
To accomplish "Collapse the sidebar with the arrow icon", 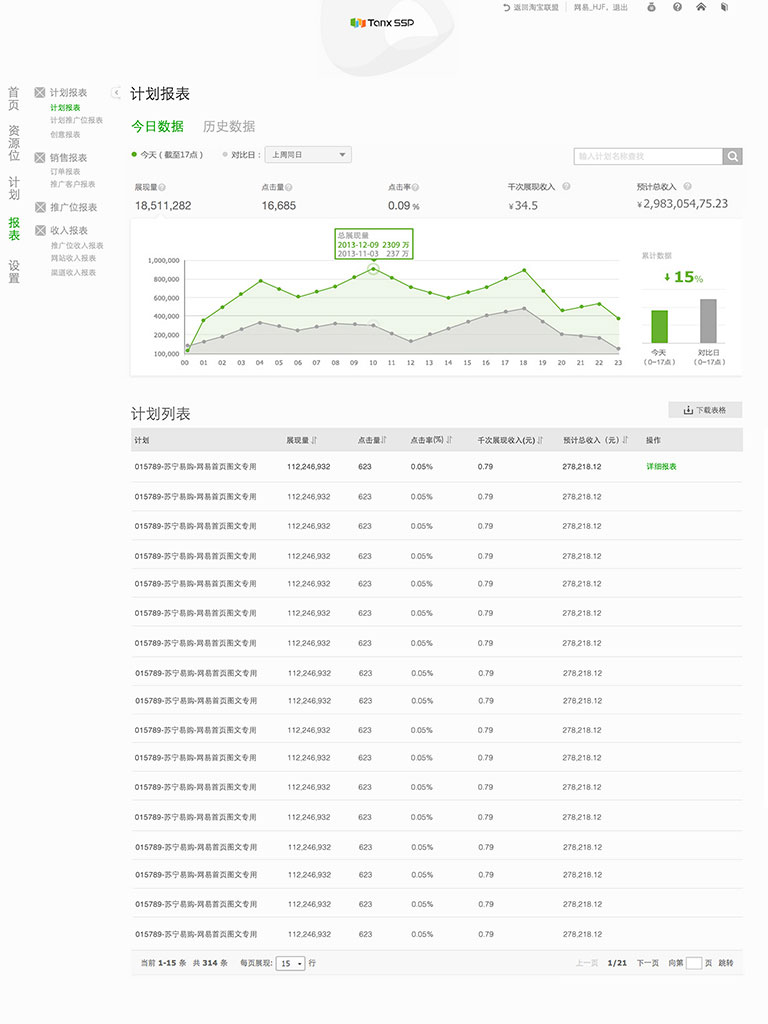I will point(116,93).
